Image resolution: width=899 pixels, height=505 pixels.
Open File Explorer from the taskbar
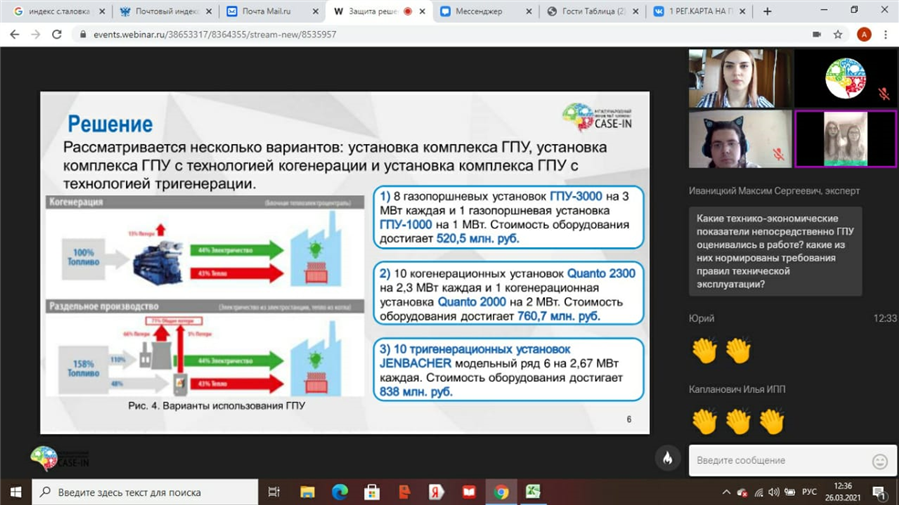click(x=307, y=492)
